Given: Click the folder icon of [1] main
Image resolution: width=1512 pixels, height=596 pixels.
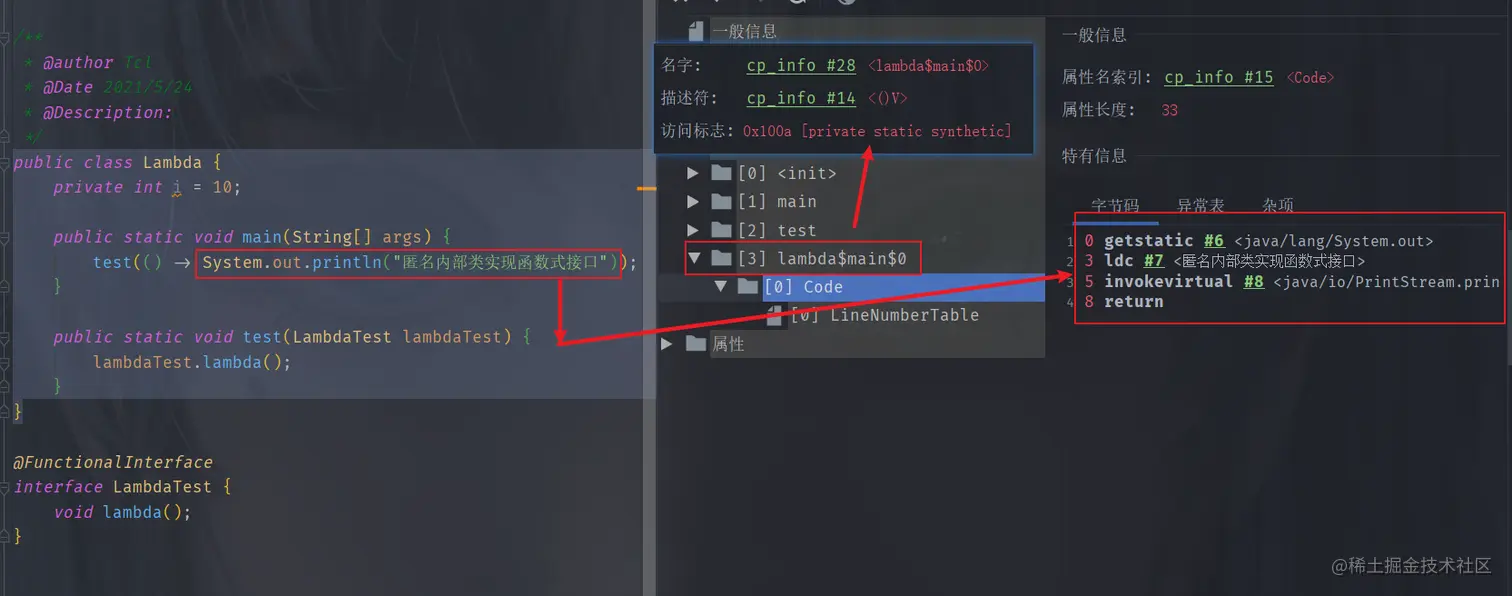Looking at the screenshot, I should 721,202.
